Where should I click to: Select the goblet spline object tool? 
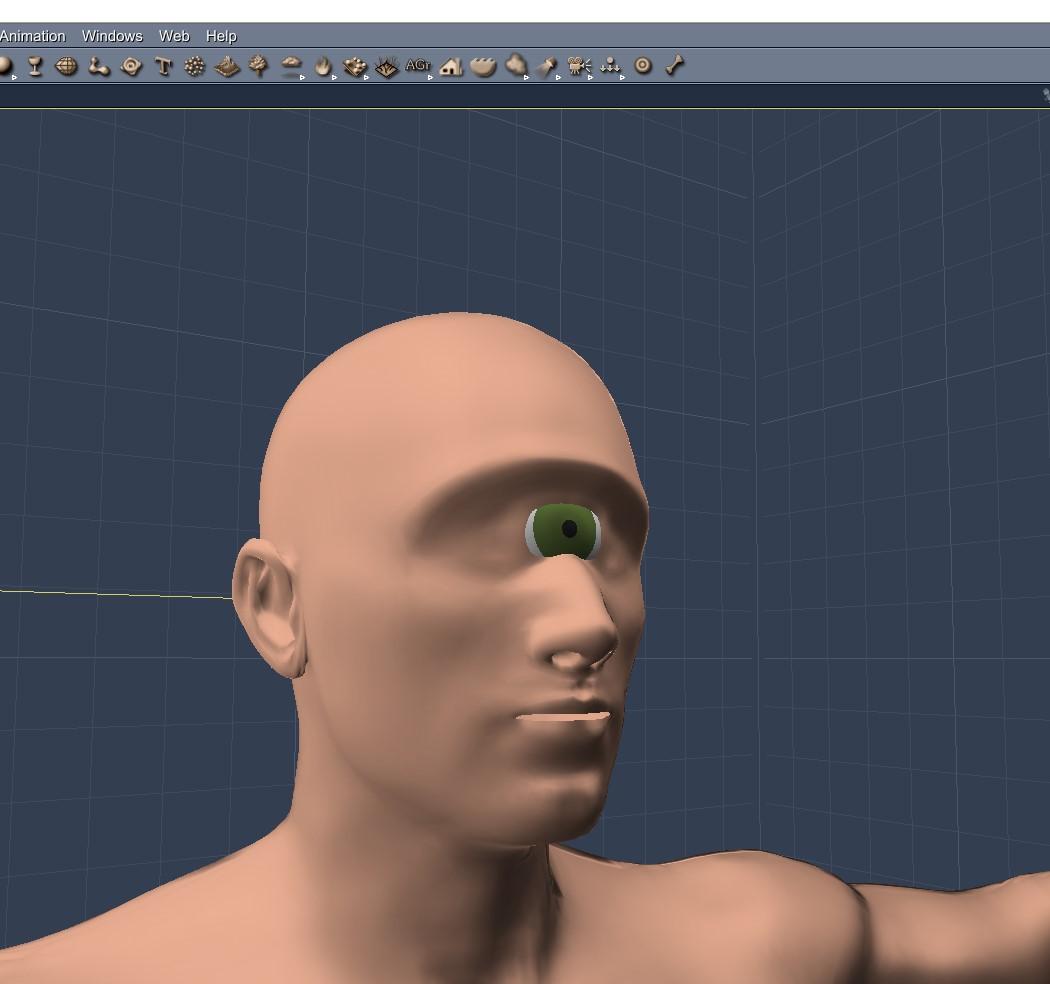pos(35,66)
